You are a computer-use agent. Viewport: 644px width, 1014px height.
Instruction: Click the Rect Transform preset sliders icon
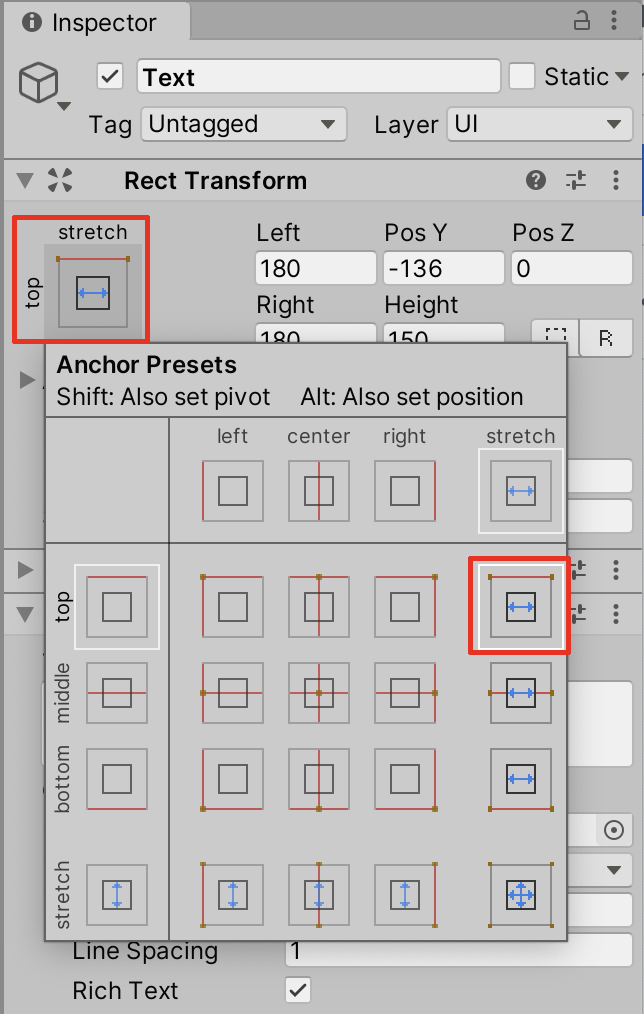point(576,180)
